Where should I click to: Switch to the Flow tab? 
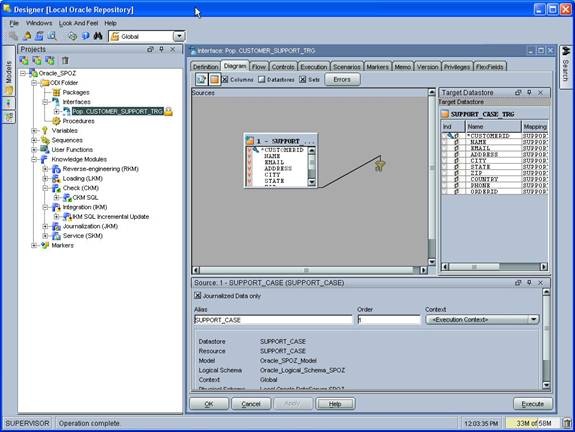click(x=259, y=67)
